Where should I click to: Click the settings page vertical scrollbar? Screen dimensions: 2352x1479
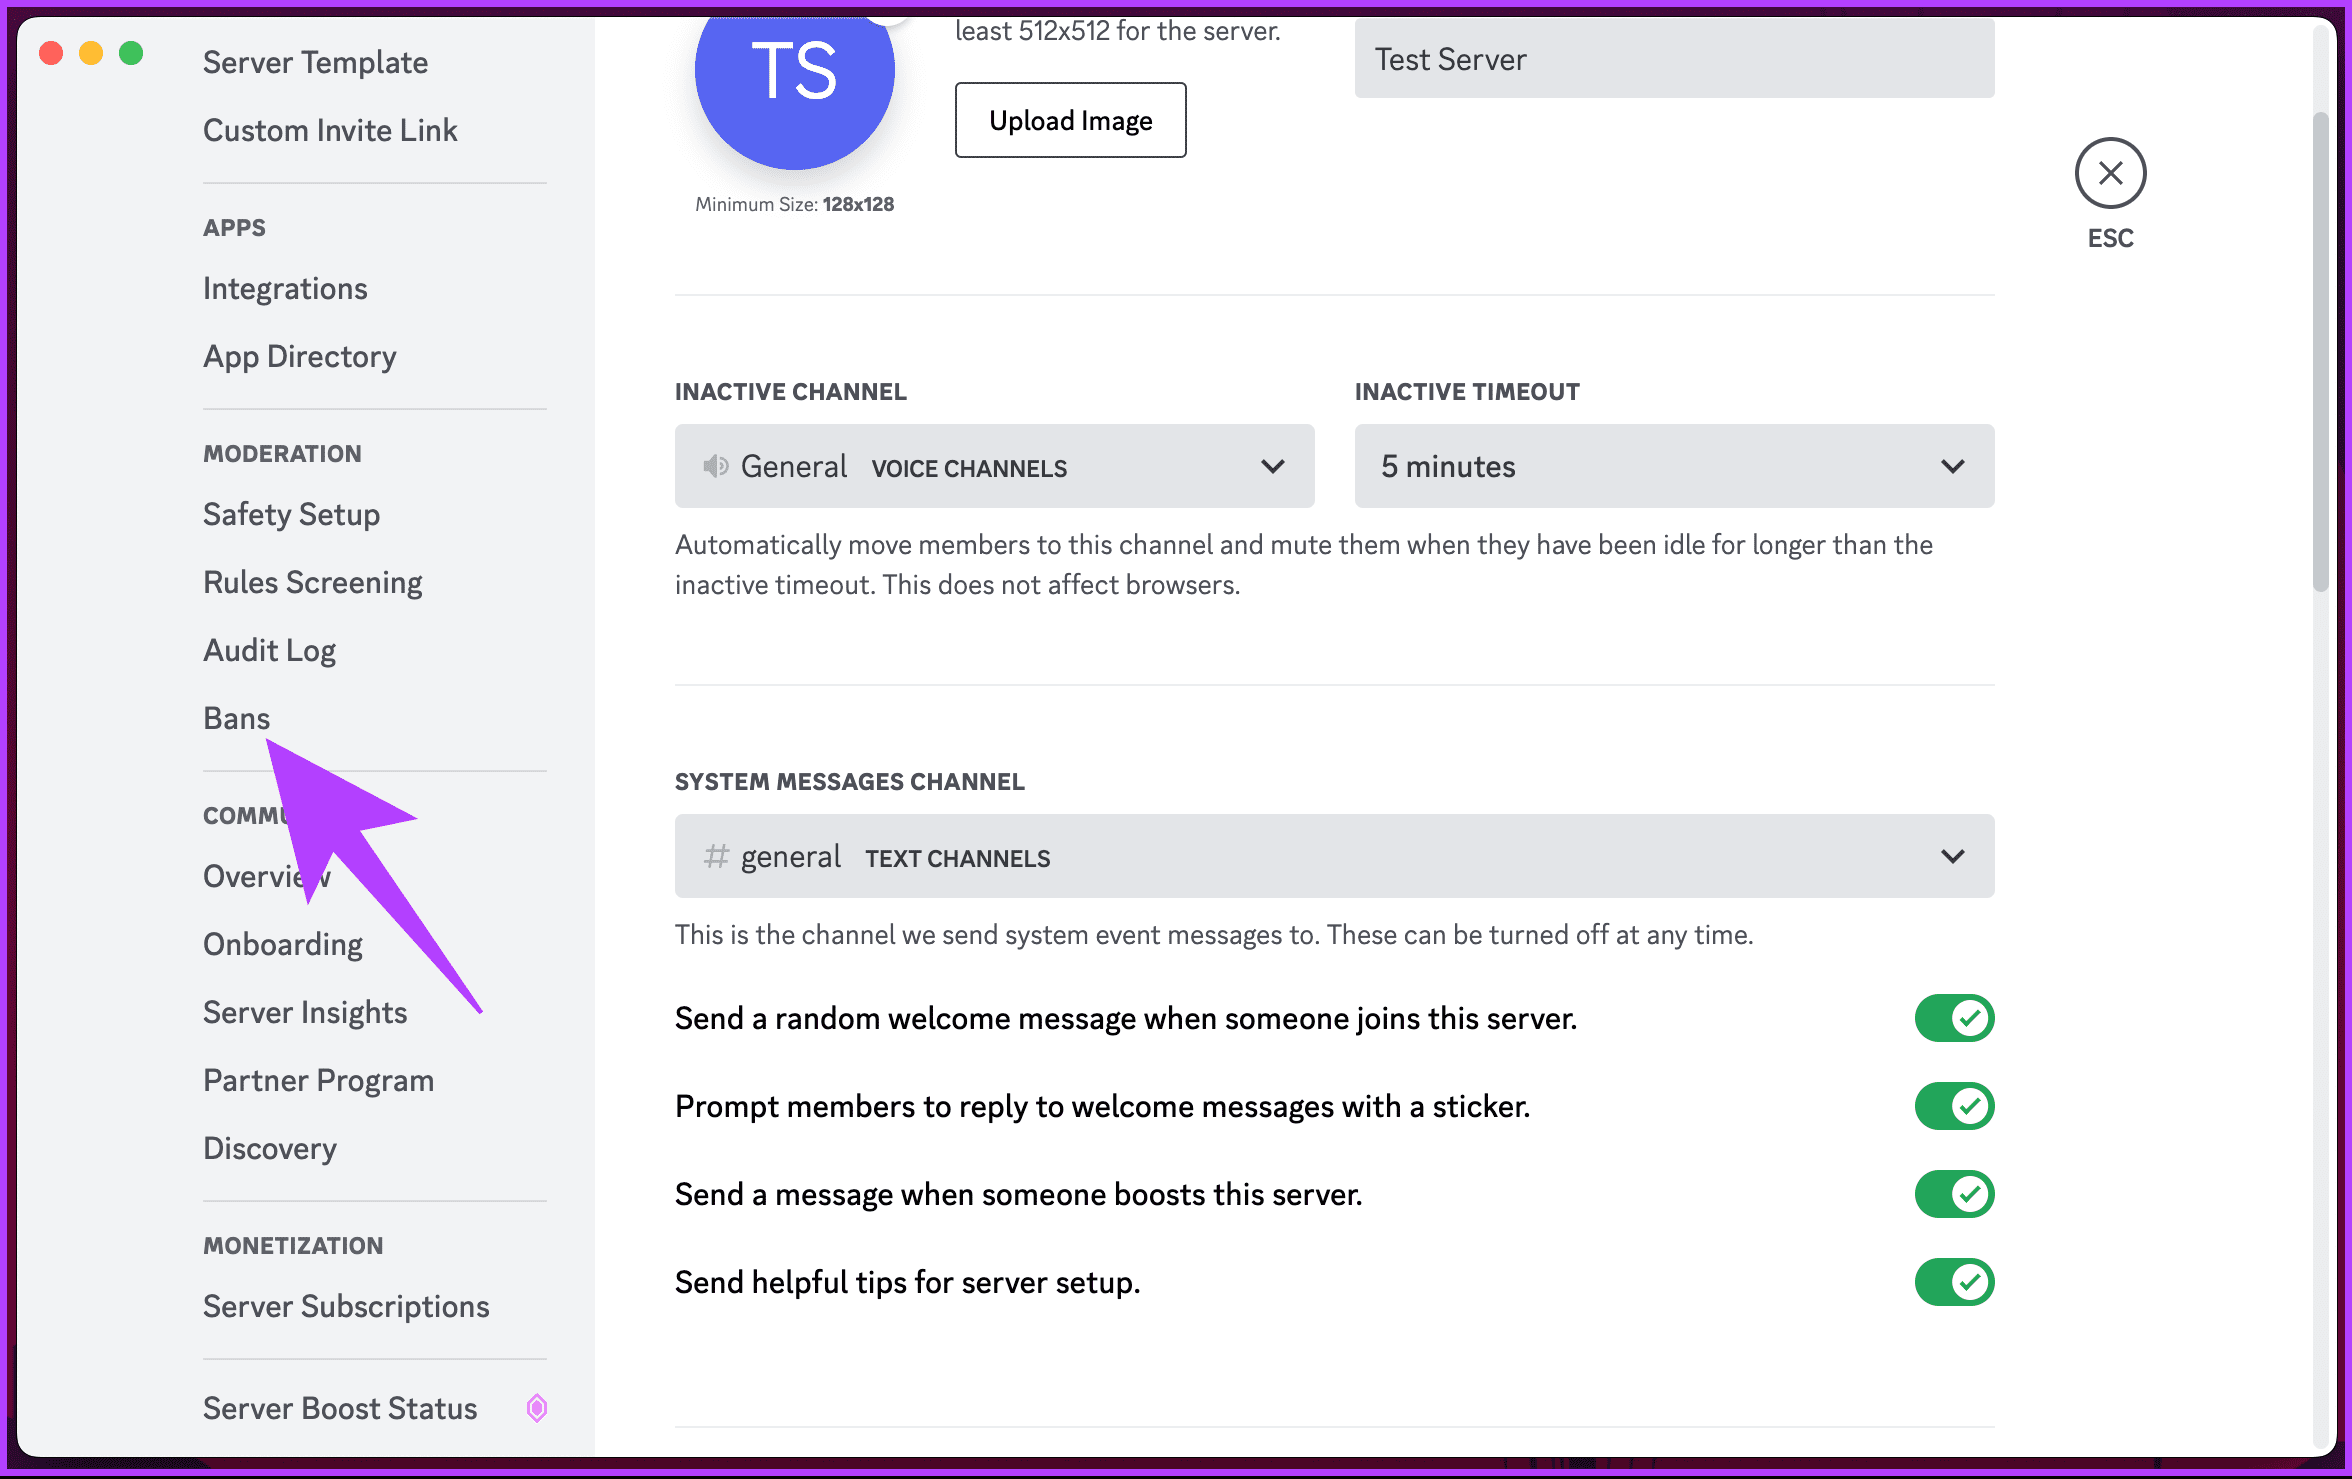click(2321, 352)
